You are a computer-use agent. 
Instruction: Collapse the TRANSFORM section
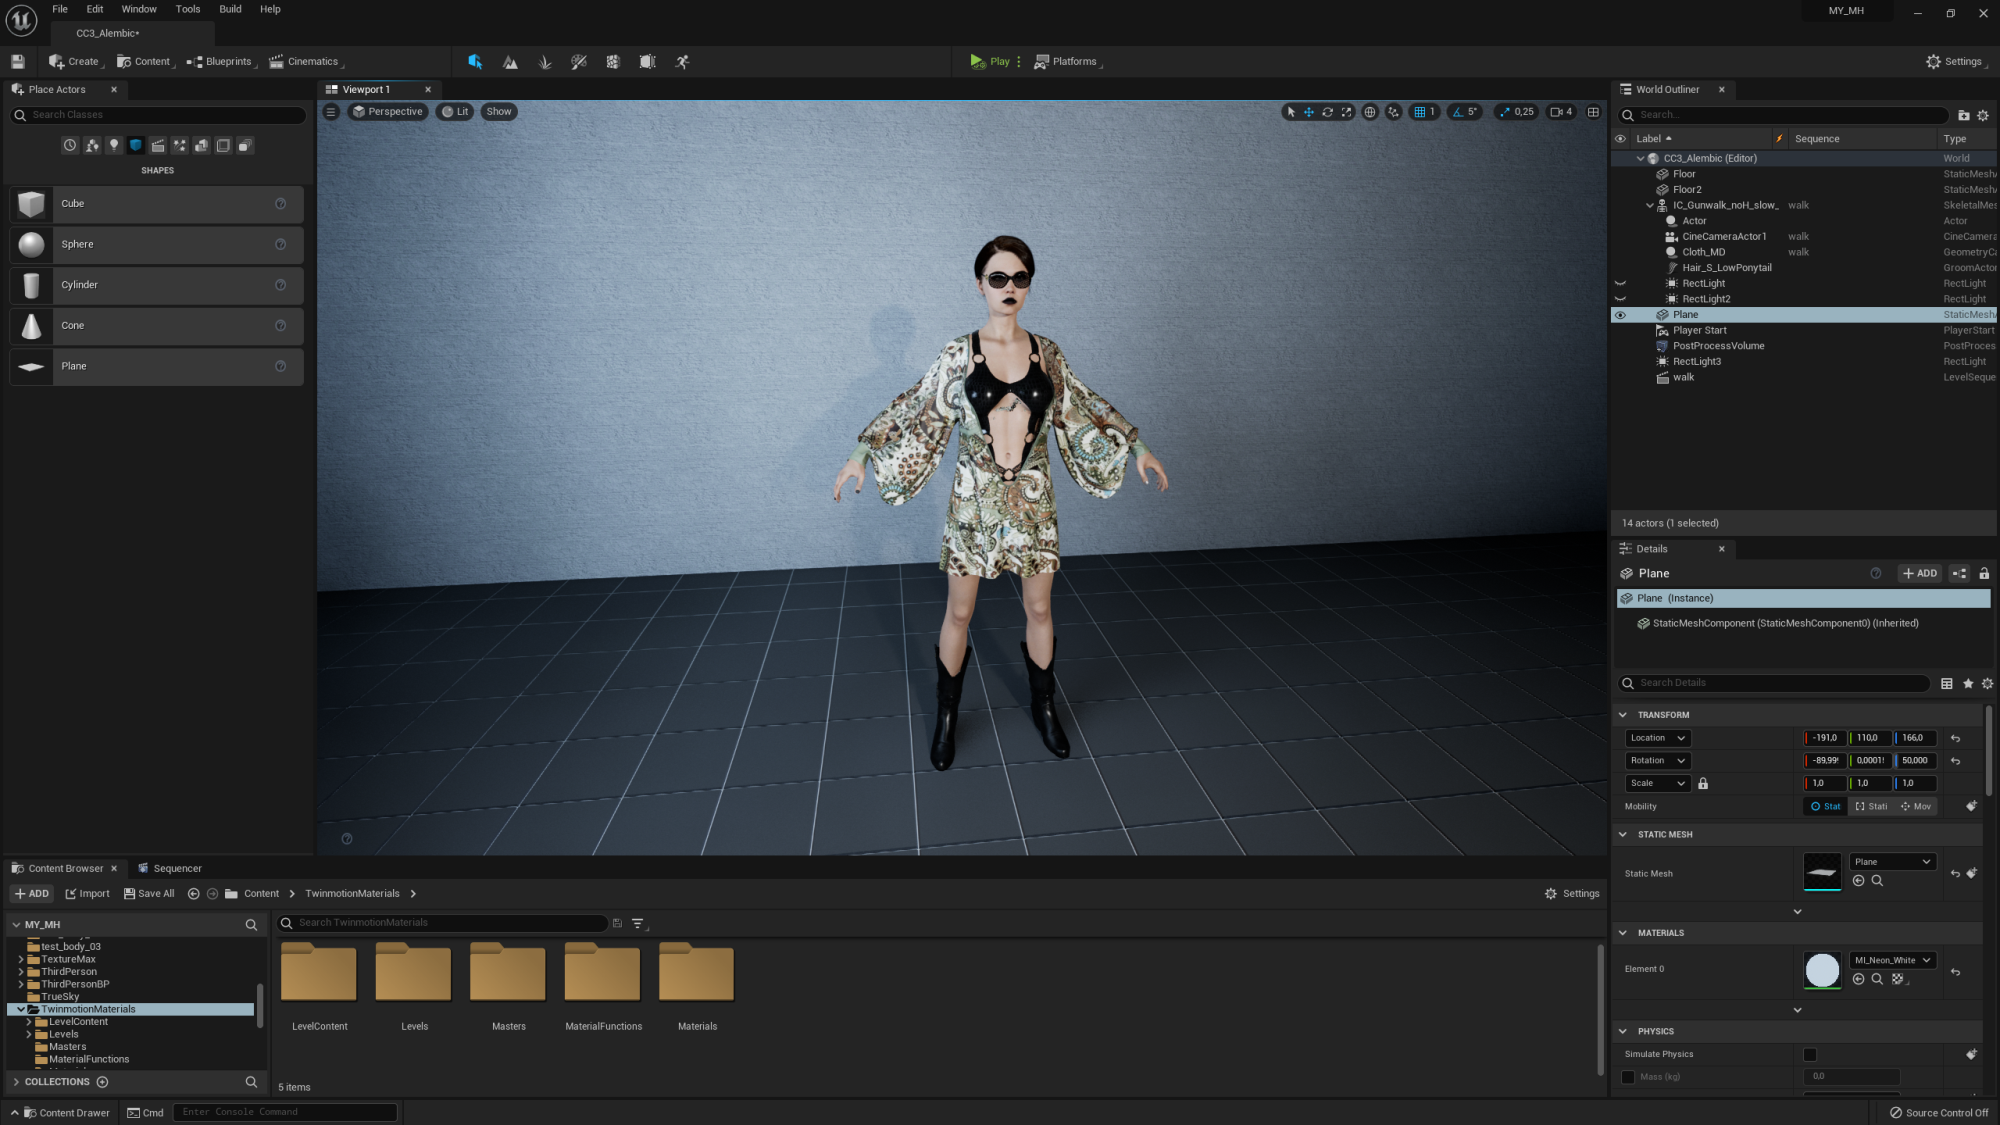pos(1623,716)
